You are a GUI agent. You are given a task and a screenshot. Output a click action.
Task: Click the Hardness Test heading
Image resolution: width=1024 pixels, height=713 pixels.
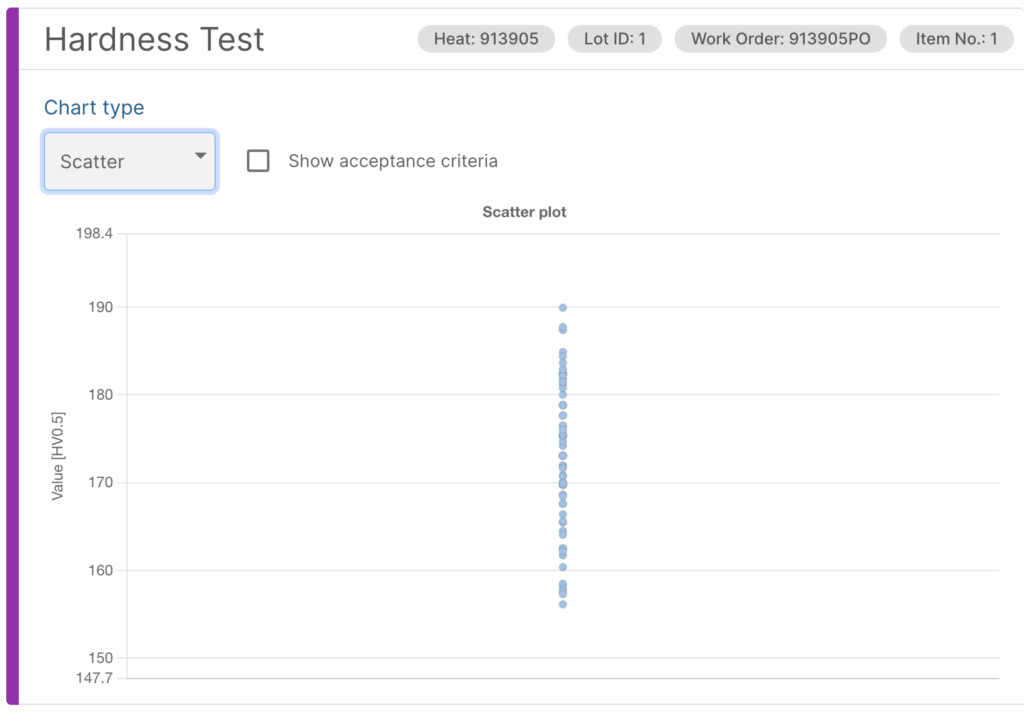[x=154, y=40]
